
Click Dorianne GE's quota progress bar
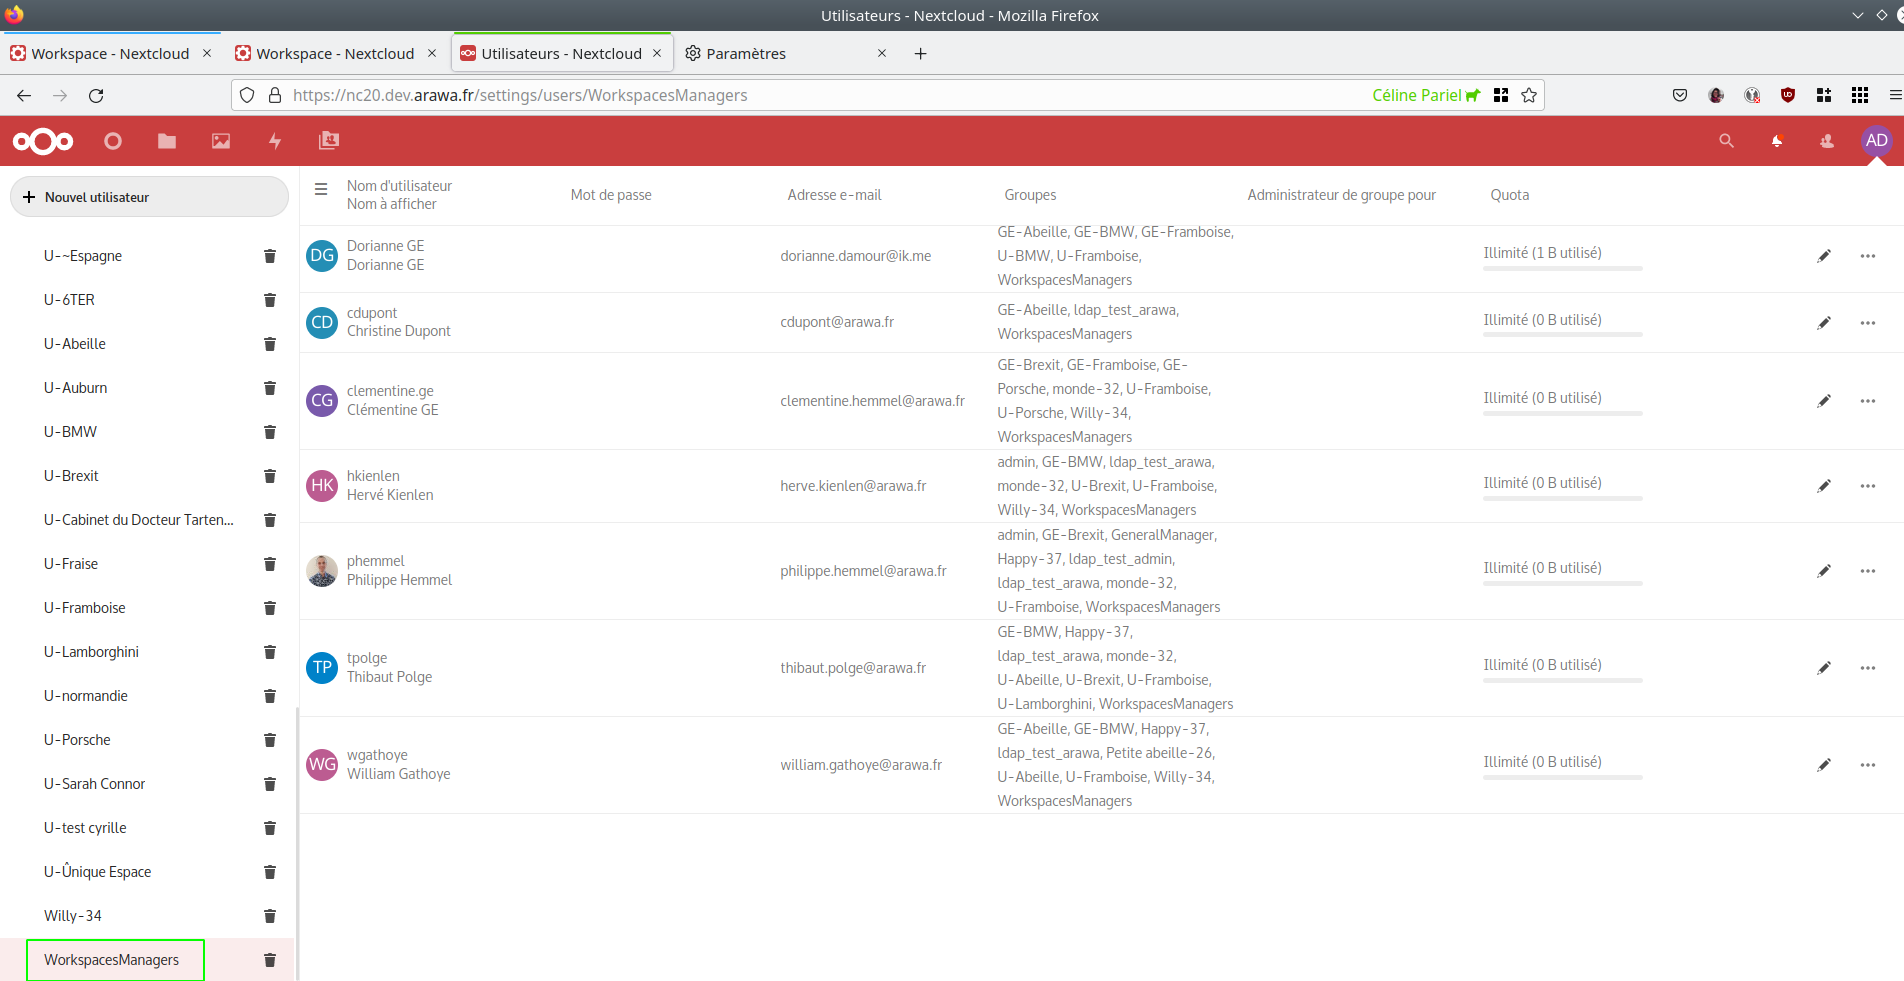tap(1562, 268)
